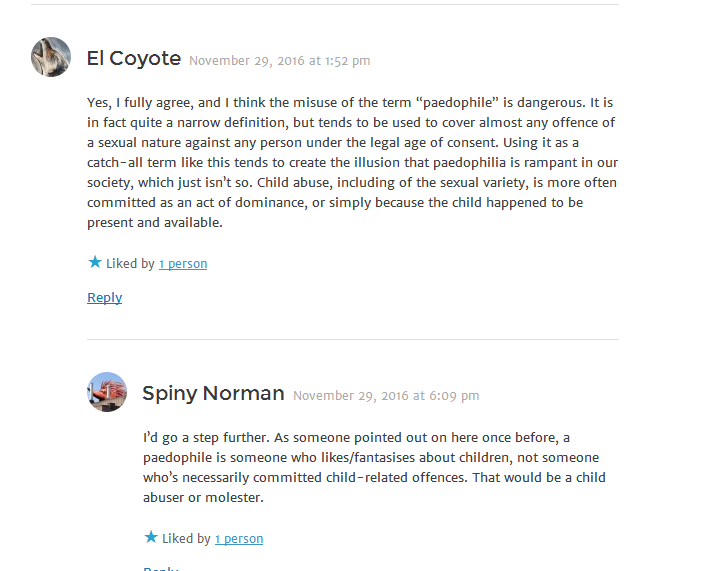Click the like star under El Coyote's comment
709x571 pixels.
click(95, 262)
